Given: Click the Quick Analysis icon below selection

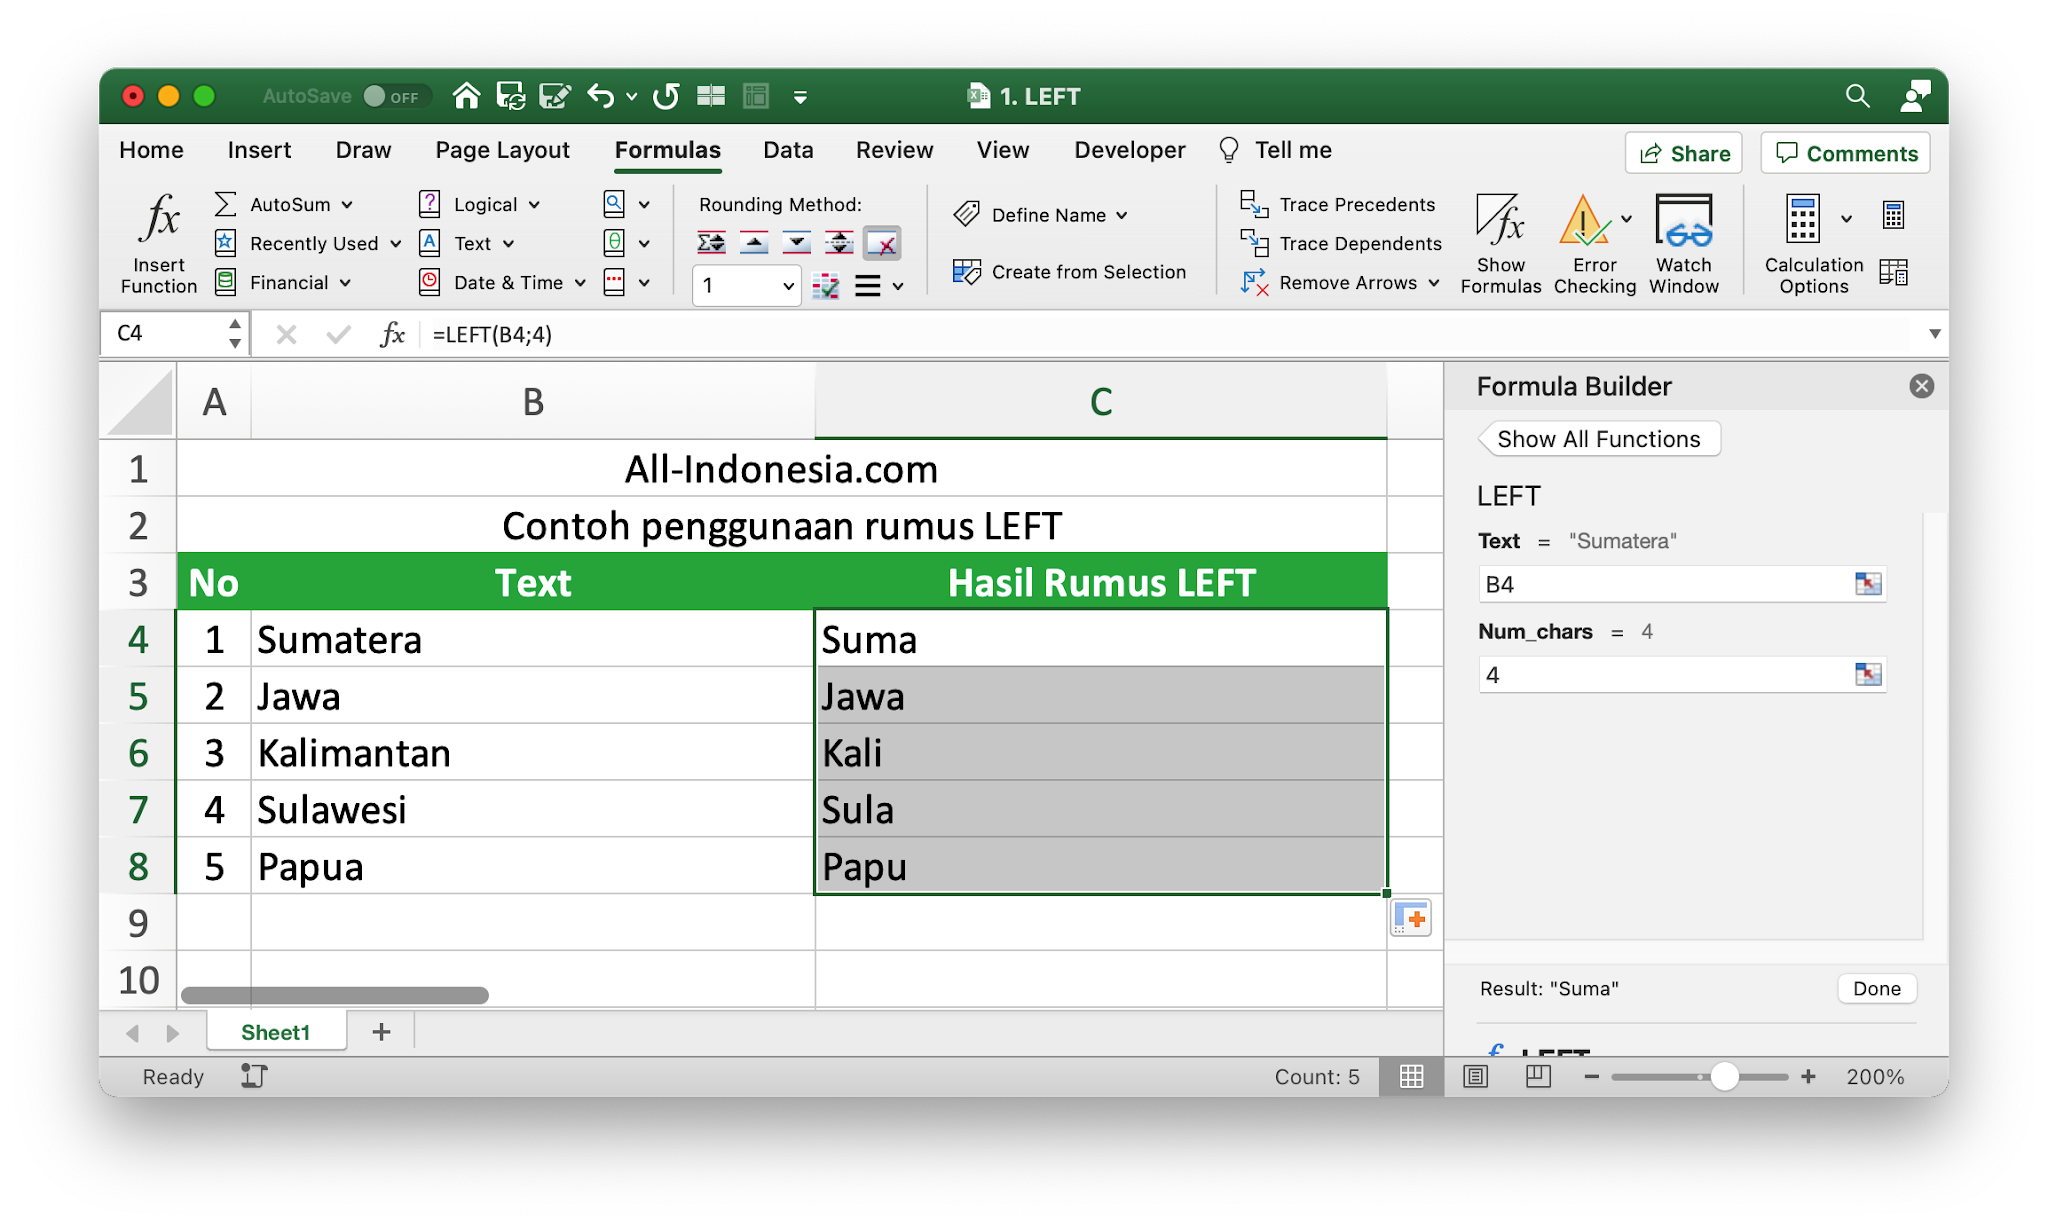Looking at the screenshot, I should pos(1411,917).
